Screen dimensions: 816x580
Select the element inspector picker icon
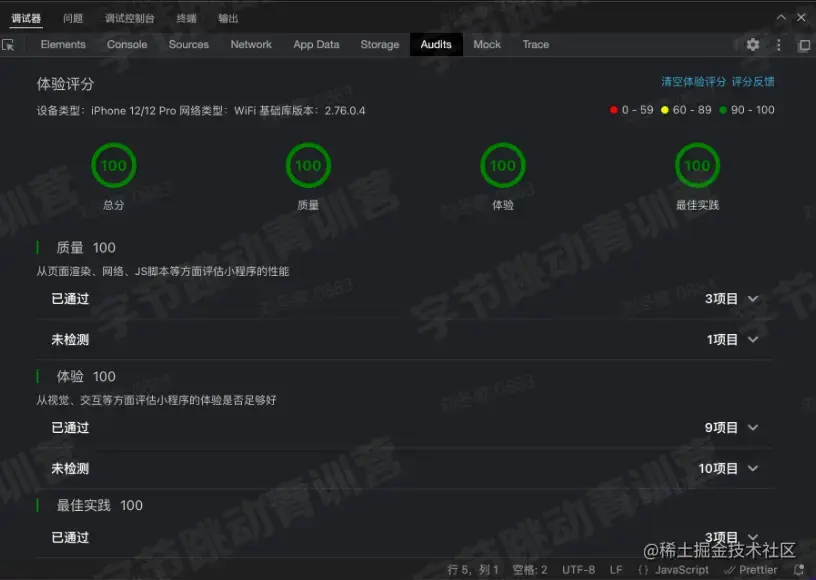(8, 45)
